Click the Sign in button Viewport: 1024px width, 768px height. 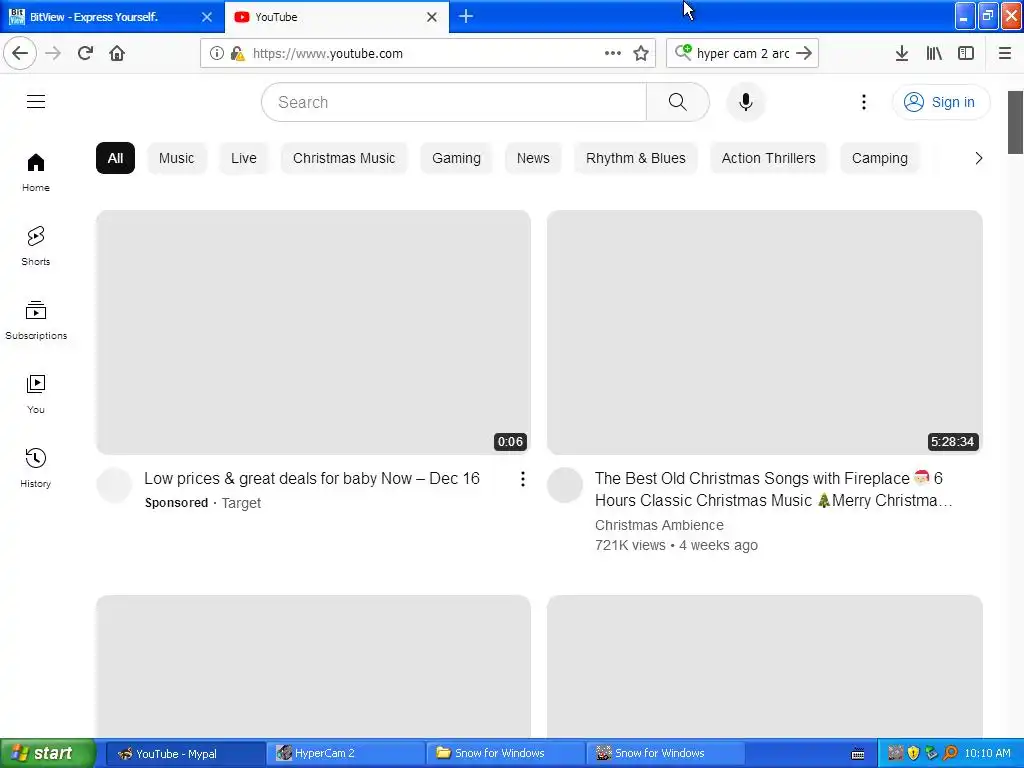point(940,102)
